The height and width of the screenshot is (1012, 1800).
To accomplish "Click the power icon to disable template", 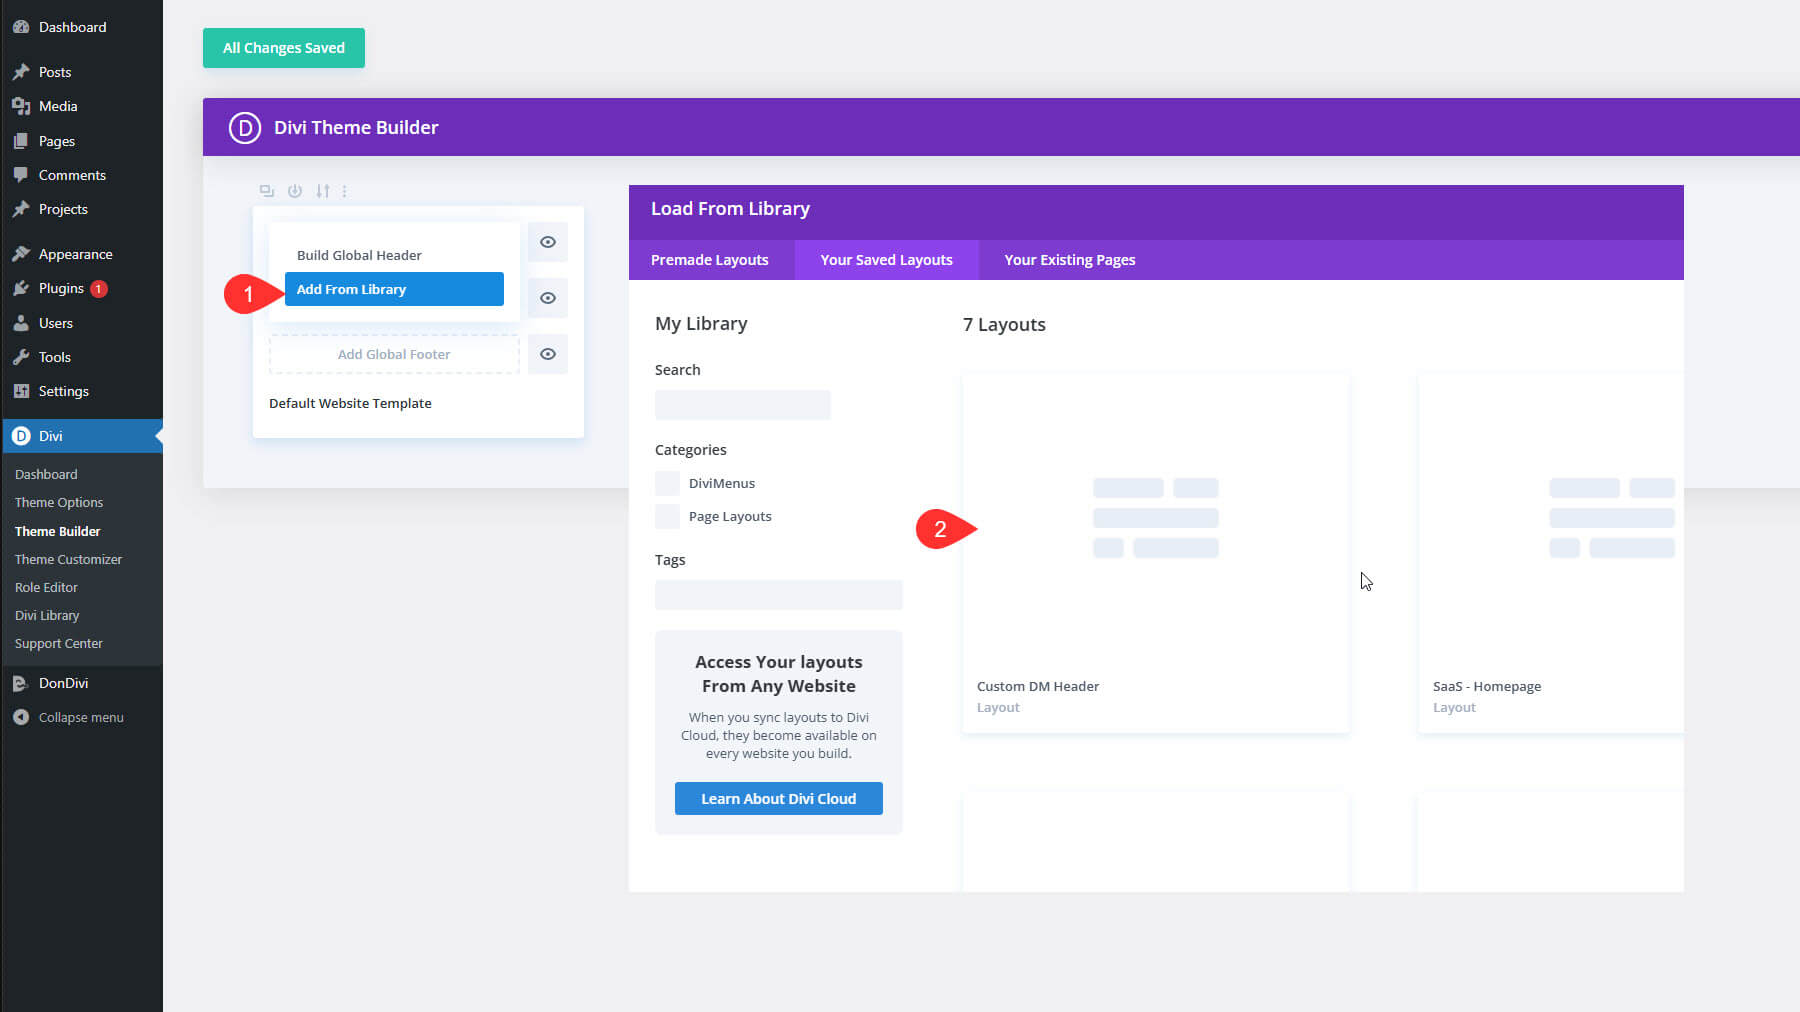I will pos(295,191).
